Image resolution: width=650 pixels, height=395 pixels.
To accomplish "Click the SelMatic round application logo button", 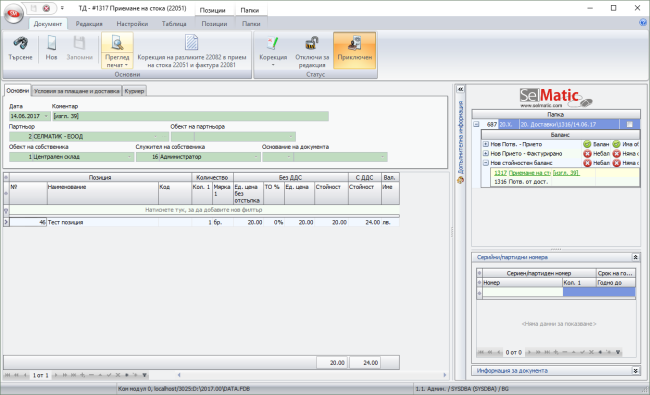I will pos(14,13).
